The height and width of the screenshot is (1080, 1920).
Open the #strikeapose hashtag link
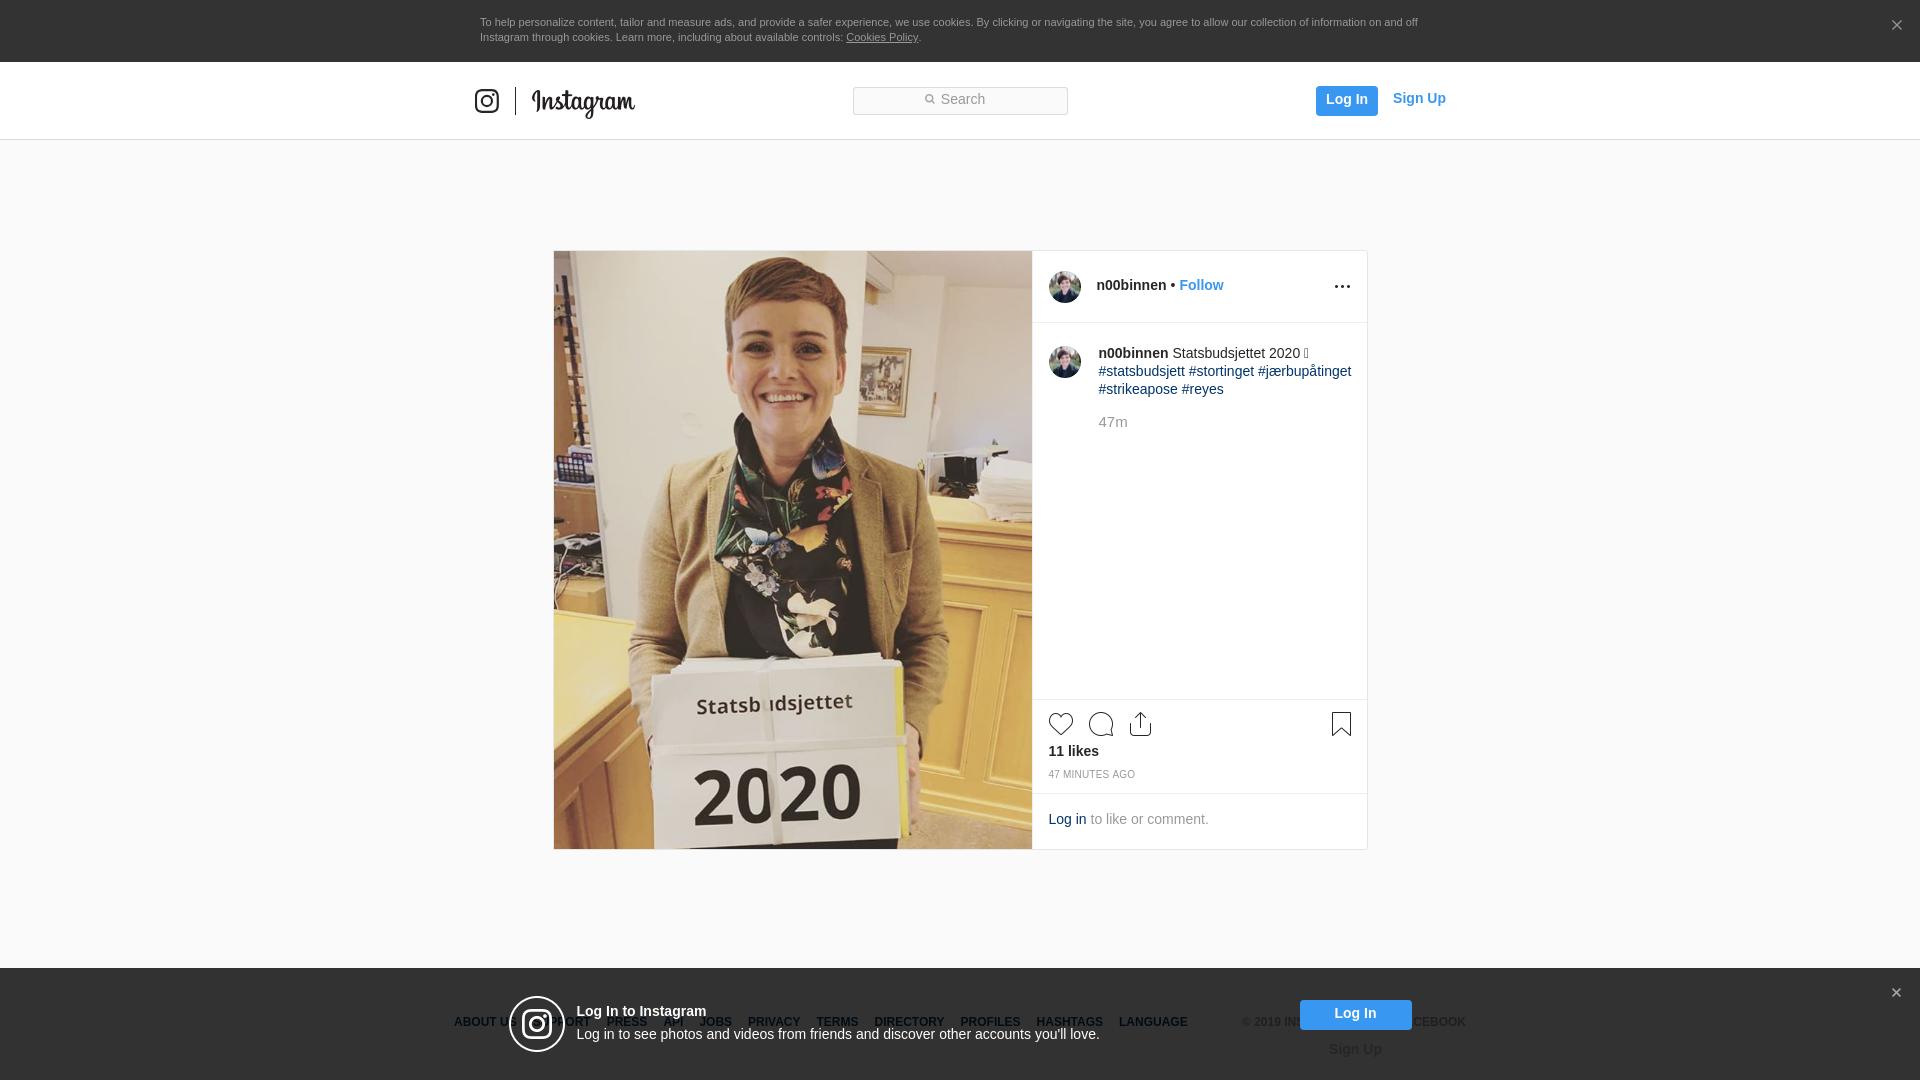click(x=1138, y=389)
